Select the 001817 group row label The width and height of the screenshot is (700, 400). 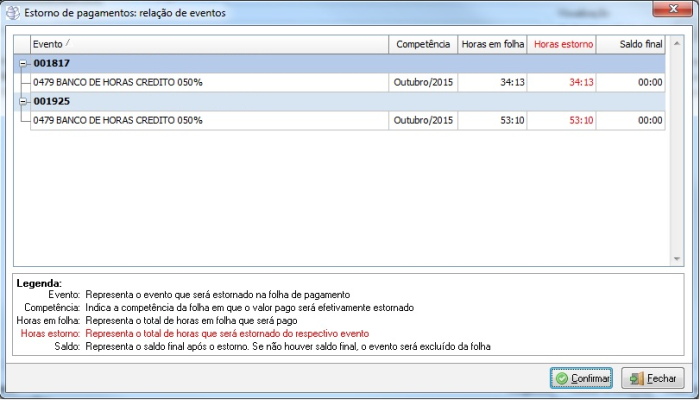(x=51, y=63)
